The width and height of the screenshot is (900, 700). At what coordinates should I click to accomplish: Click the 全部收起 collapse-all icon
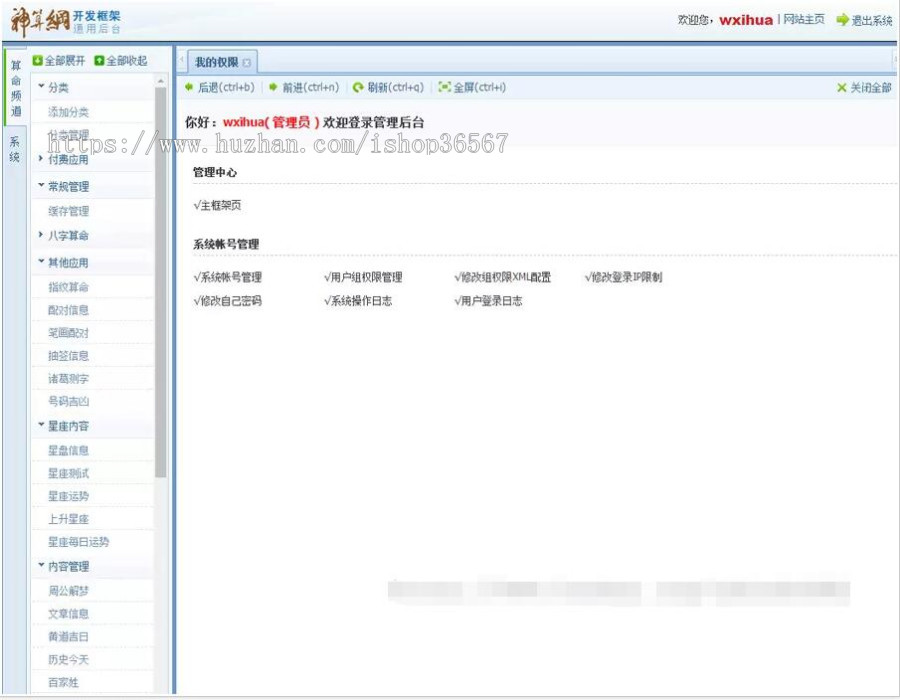99,61
